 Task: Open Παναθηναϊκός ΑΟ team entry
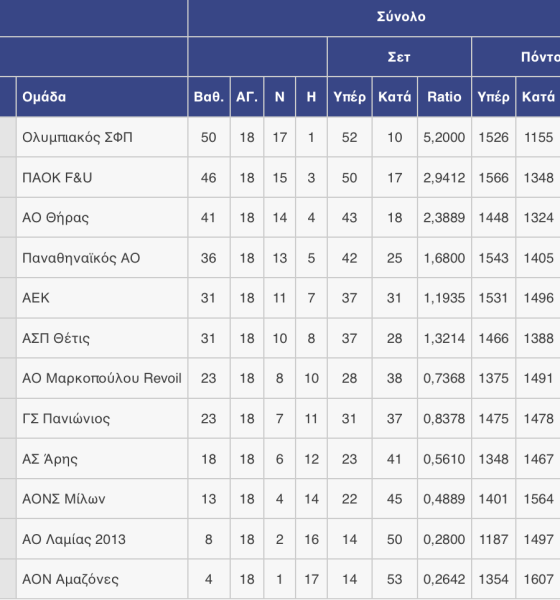(x=81, y=258)
